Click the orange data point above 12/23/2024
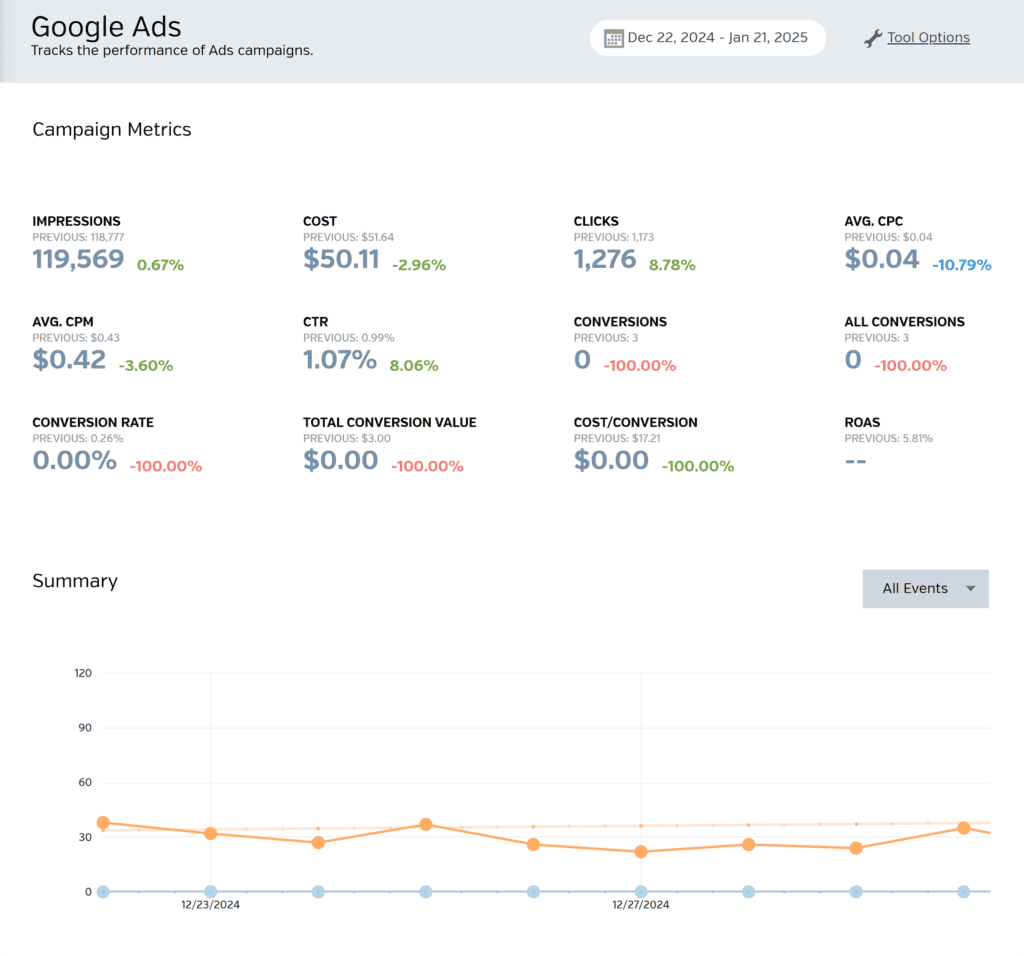The height and width of the screenshot is (956, 1024). [x=210, y=833]
